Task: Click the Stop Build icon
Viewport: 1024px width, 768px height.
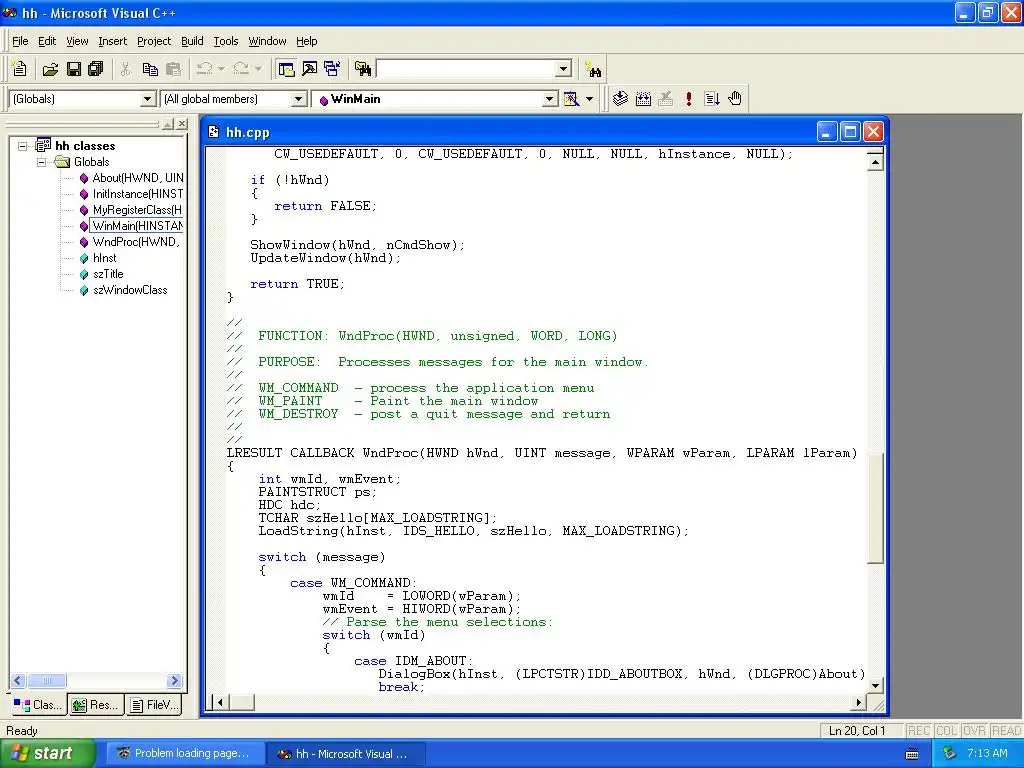Action: (665, 99)
